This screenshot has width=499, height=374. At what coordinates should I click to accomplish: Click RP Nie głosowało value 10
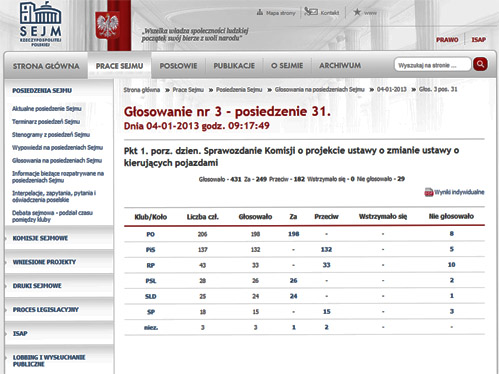tap(452, 265)
